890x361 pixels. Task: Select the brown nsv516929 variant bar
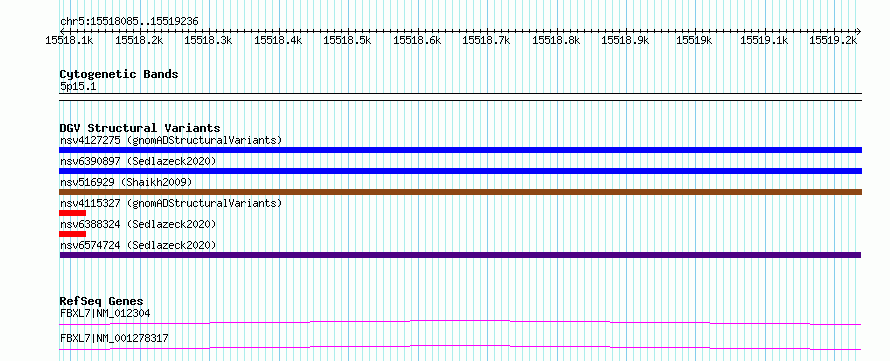pos(460,192)
